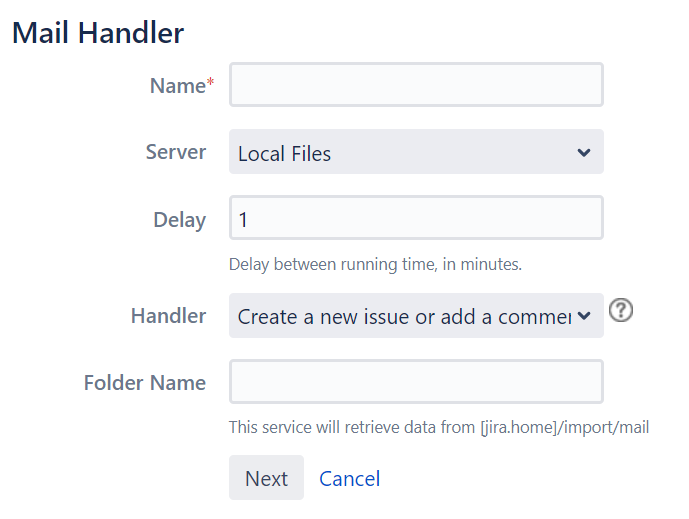Click the Name field label
This screenshot has height=519, width=689.
177,86
